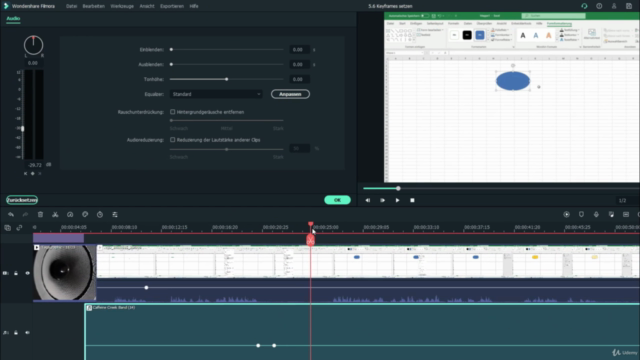The image size is (640, 360).
Task: Click the stop button in preview
Action: (x=412, y=200)
